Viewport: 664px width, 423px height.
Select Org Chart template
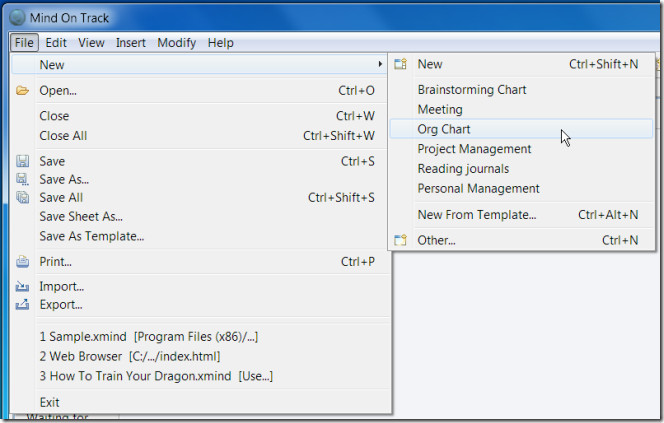pyautogui.click(x=521, y=129)
